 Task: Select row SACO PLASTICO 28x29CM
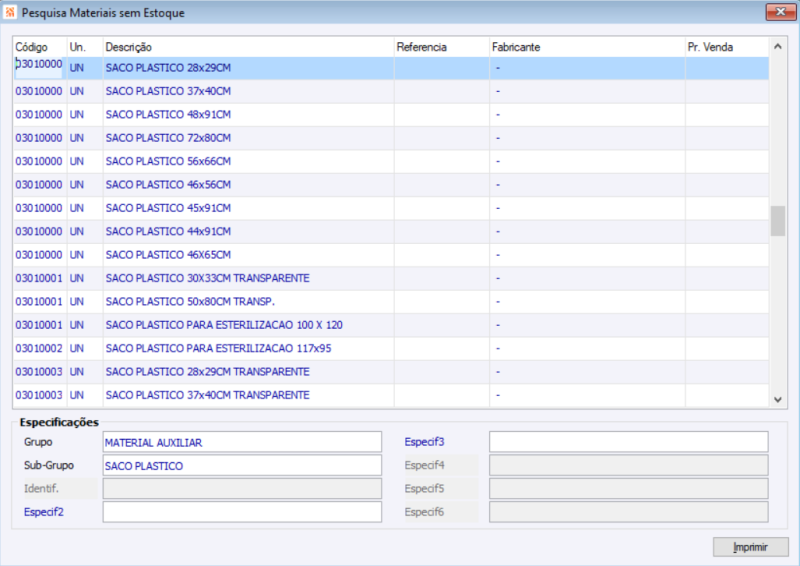tap(391, 68)
